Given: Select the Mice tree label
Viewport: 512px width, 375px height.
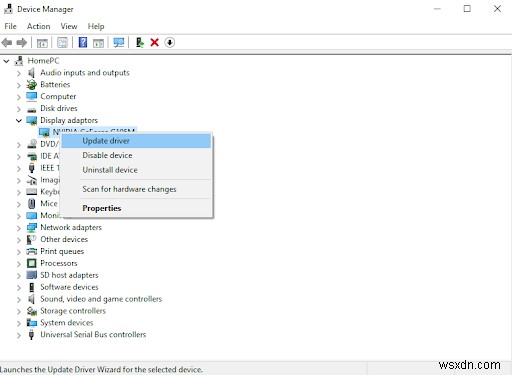Looking at the screenshot, I should click(49, 204).
